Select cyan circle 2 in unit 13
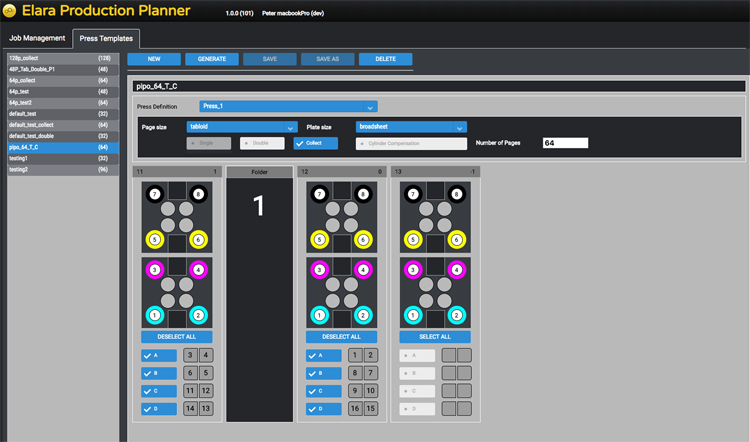 (456, 315)
